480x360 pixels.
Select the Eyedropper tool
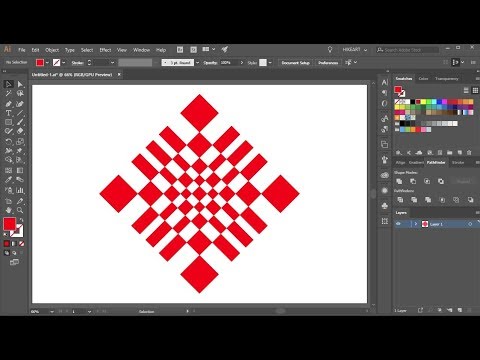point(9,180)
